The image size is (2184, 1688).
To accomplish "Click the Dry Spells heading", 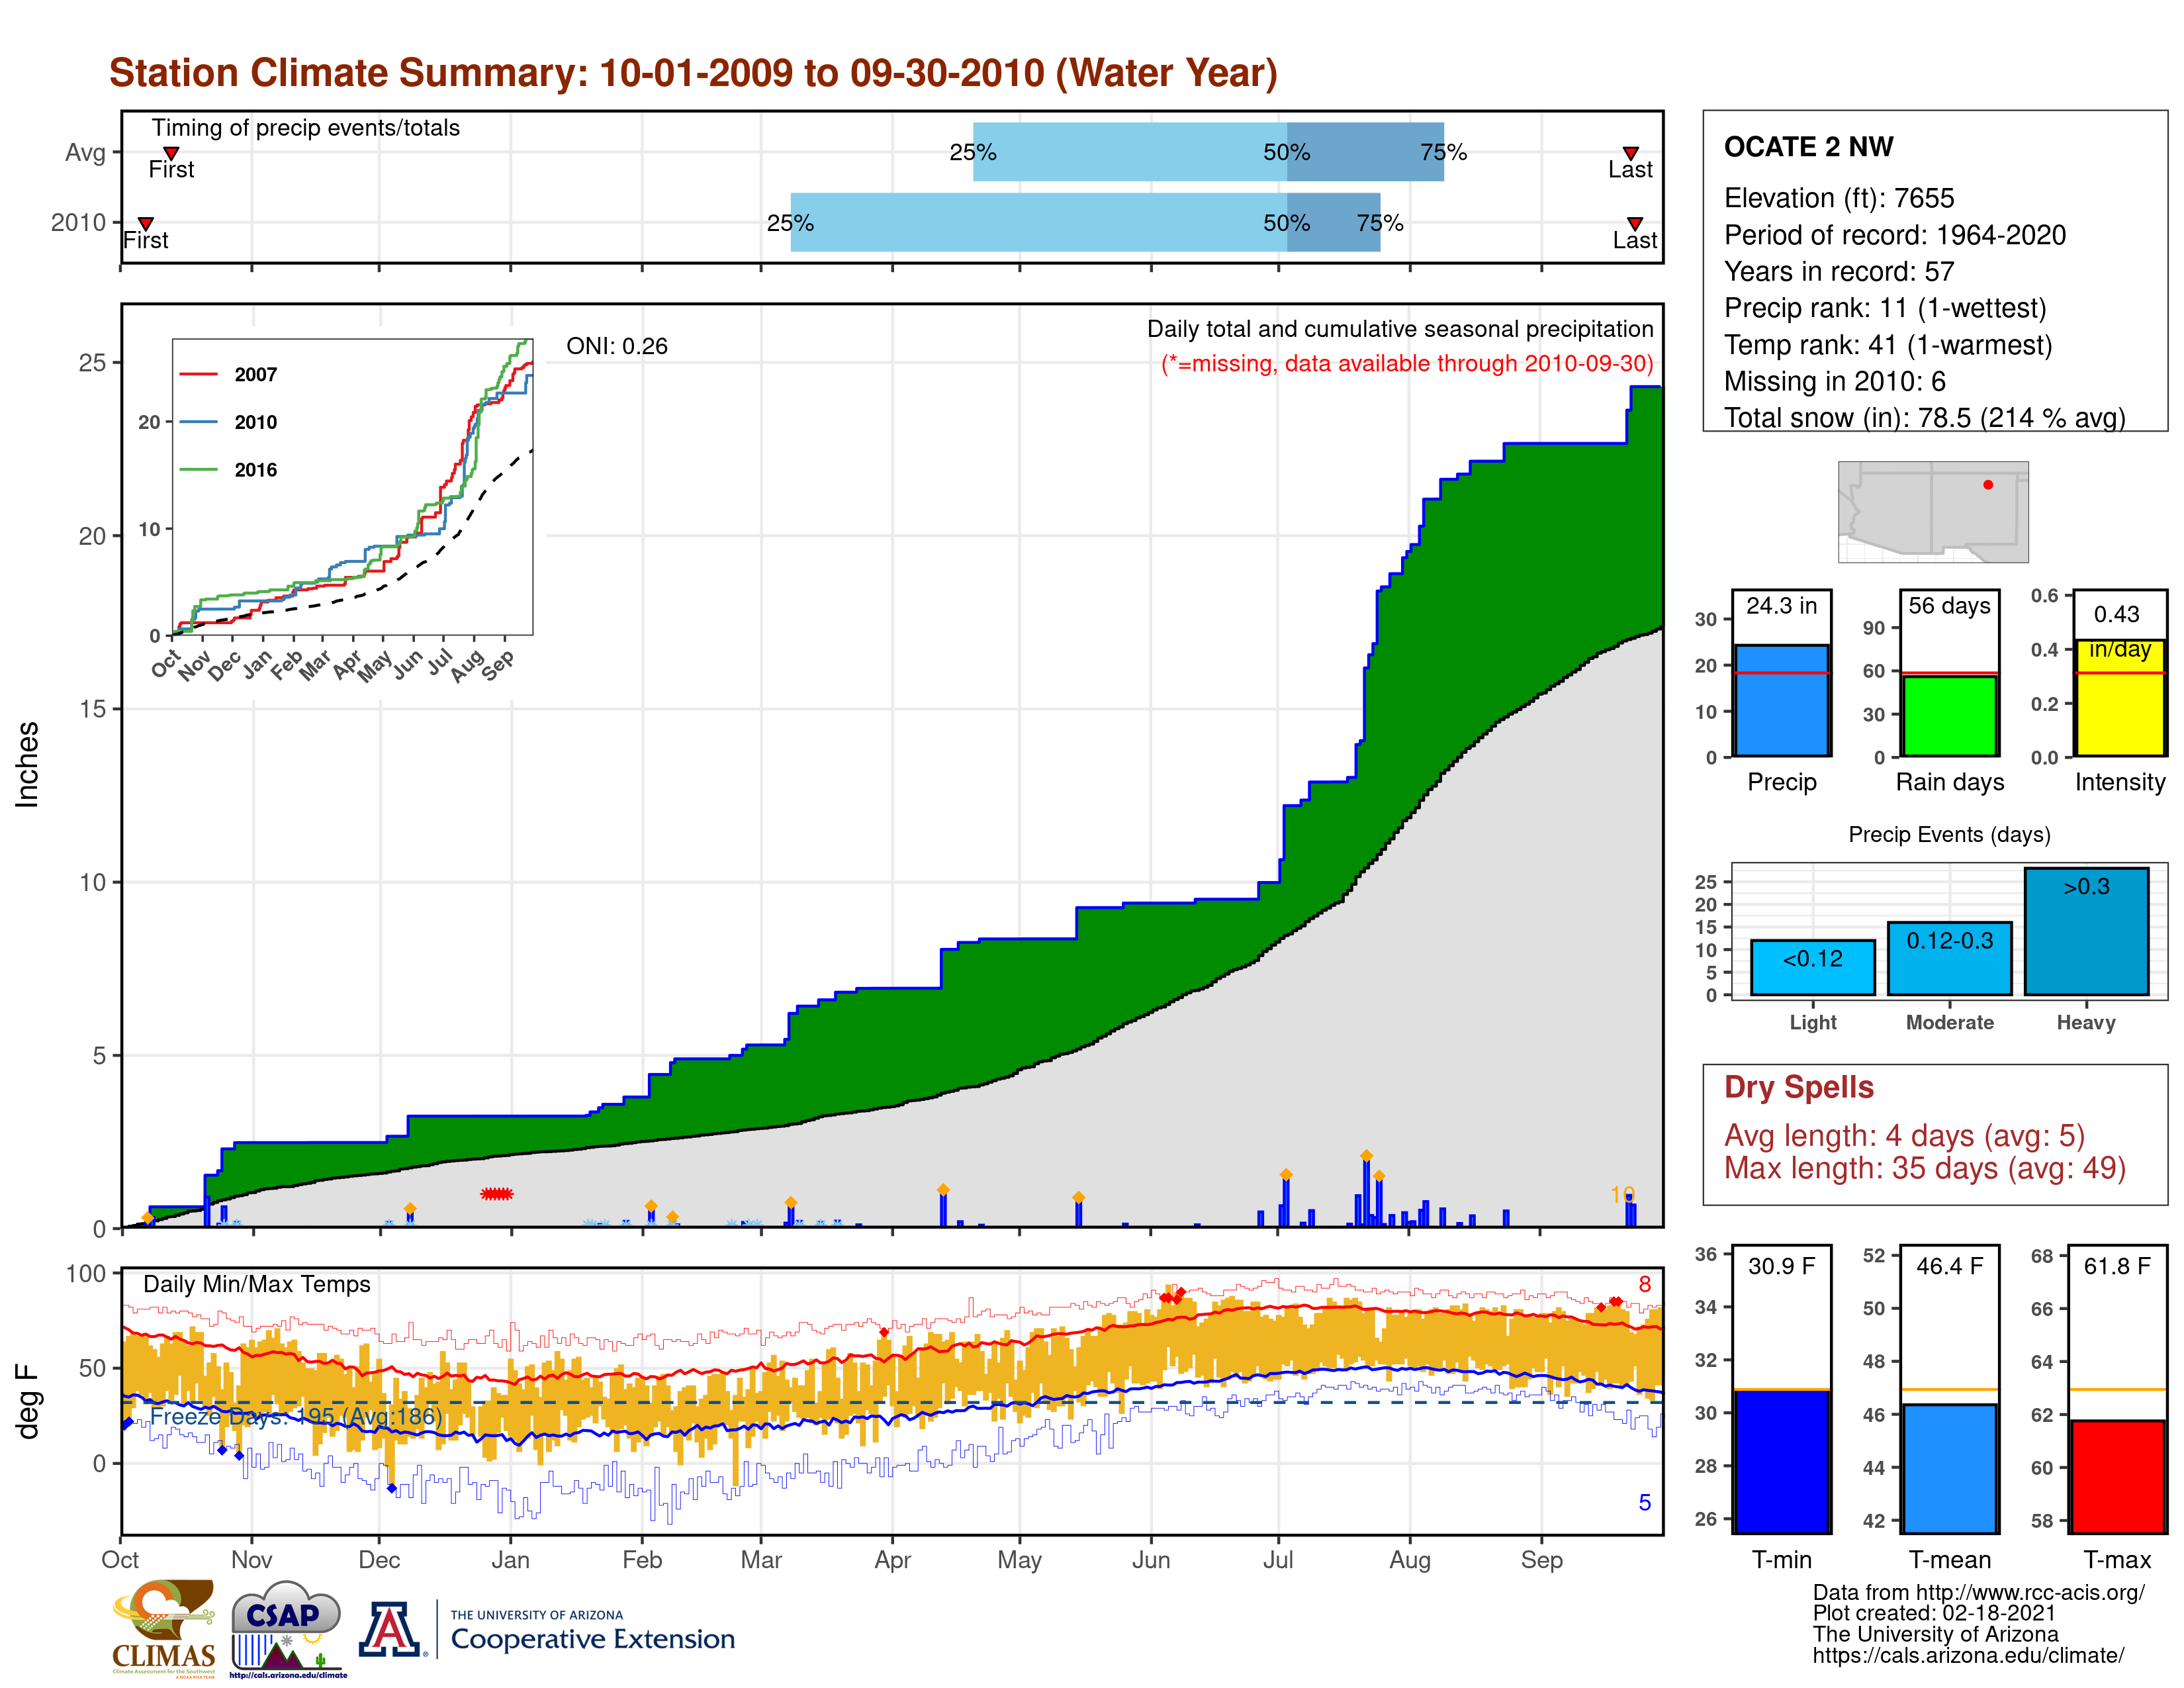I will tap(1798, 1087).
